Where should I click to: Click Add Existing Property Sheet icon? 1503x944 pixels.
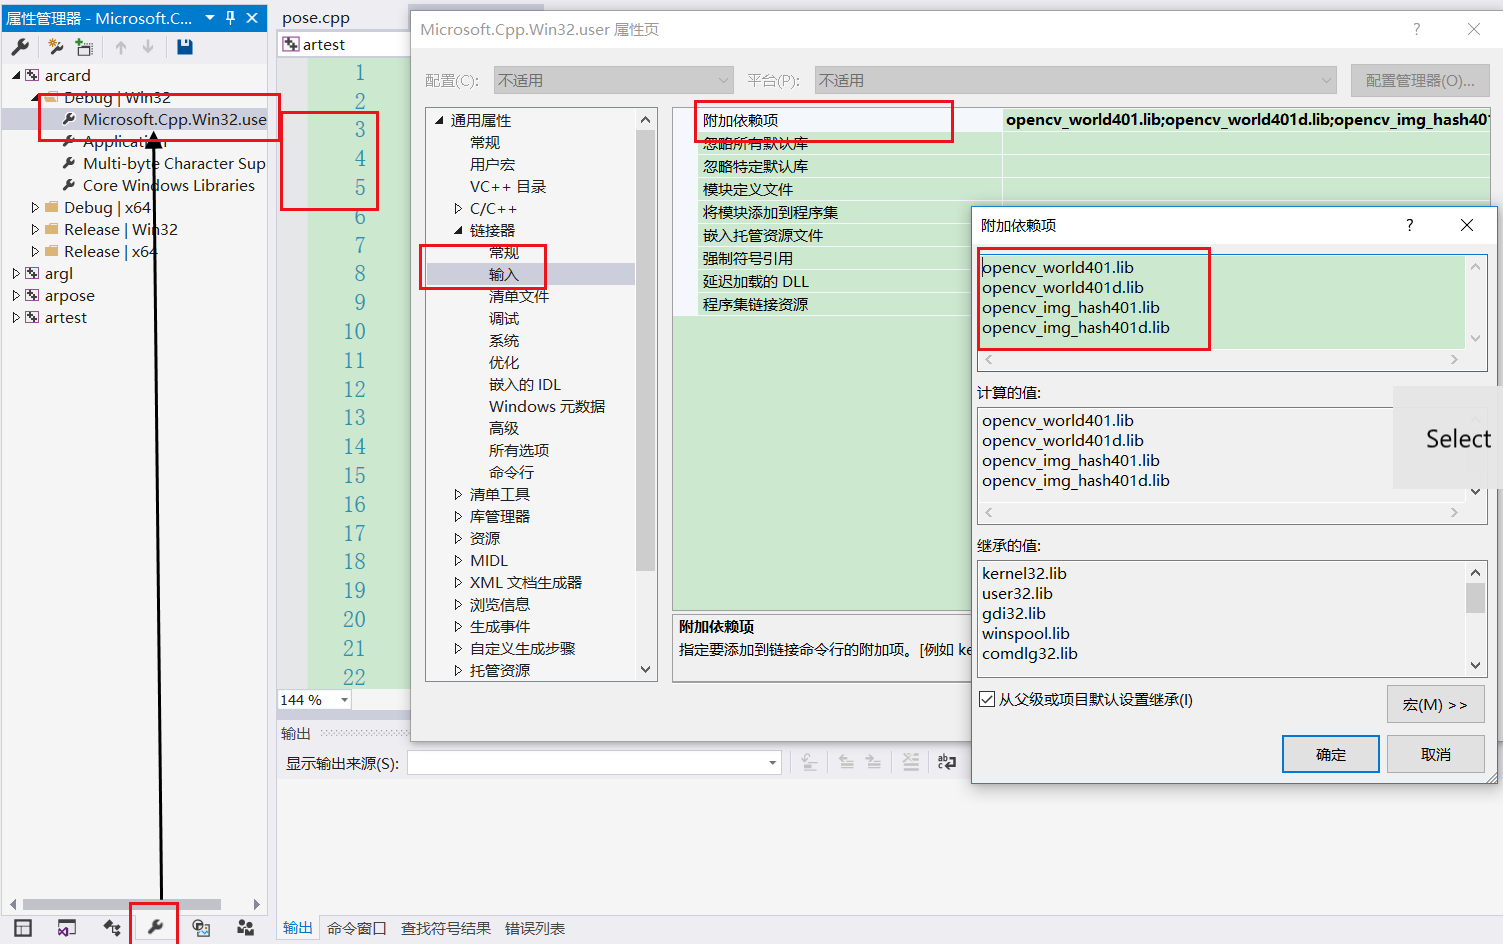click(x=84, y=47)
